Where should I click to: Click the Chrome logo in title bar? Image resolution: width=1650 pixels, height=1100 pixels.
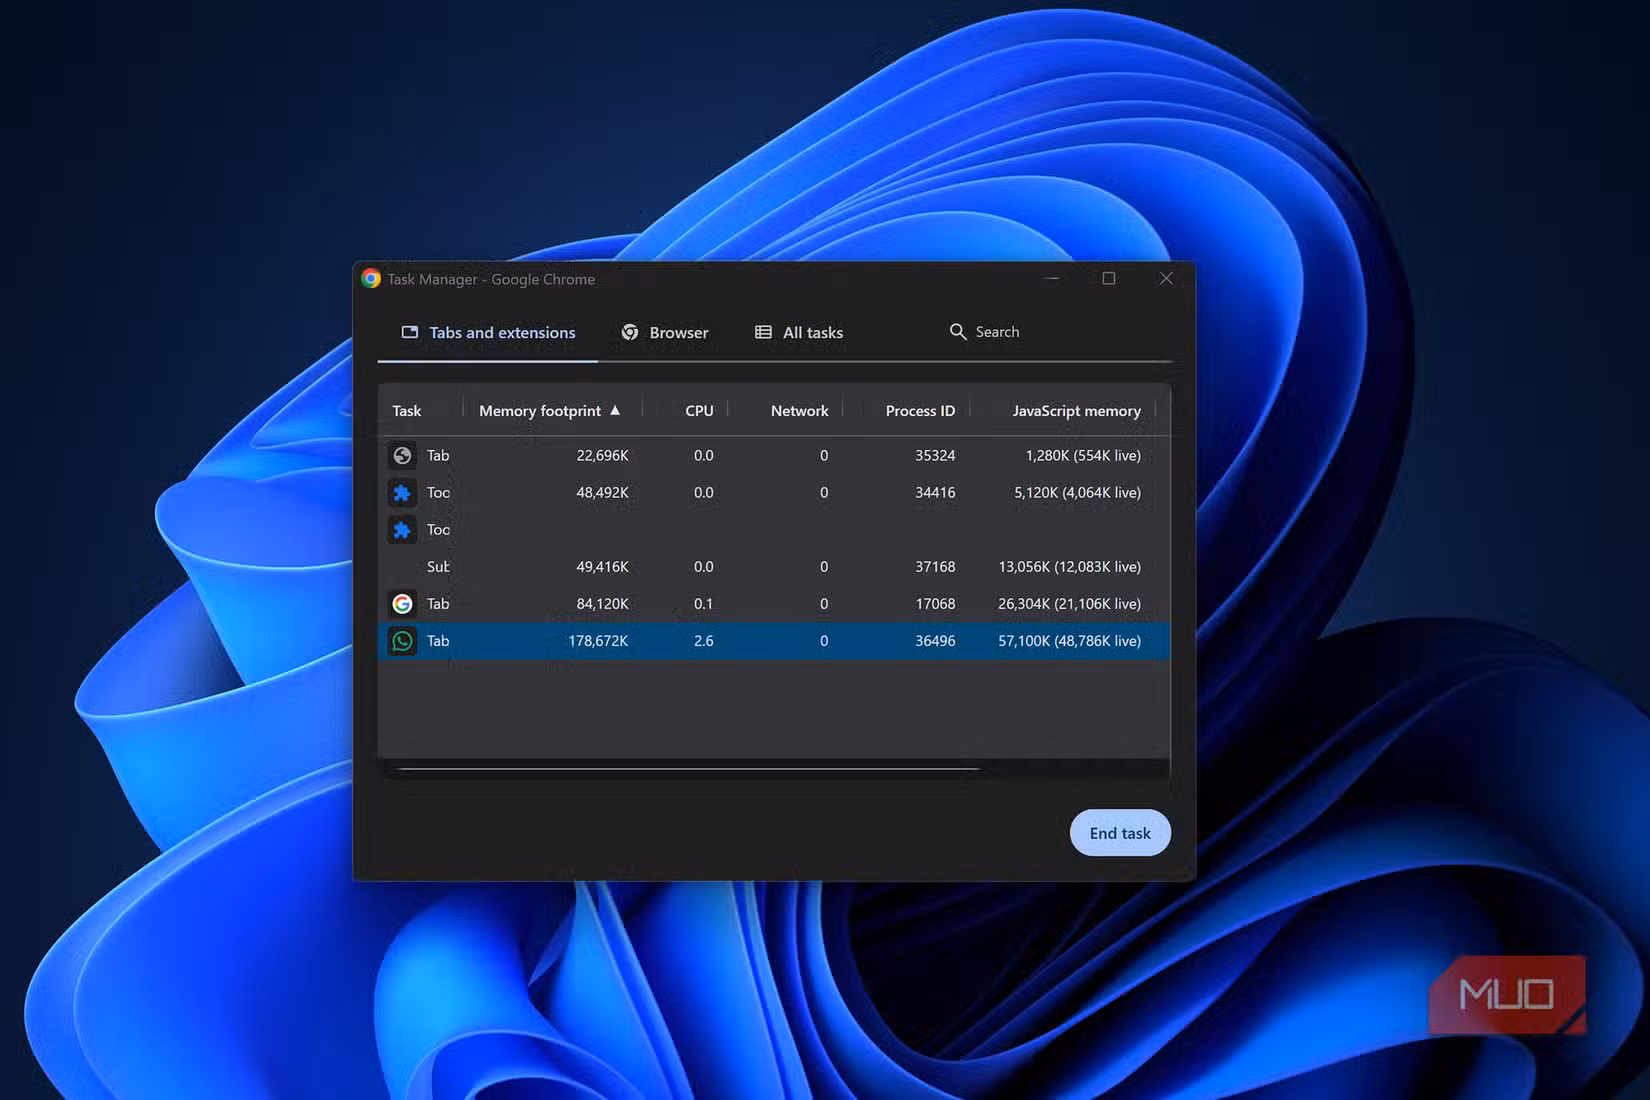371,279
